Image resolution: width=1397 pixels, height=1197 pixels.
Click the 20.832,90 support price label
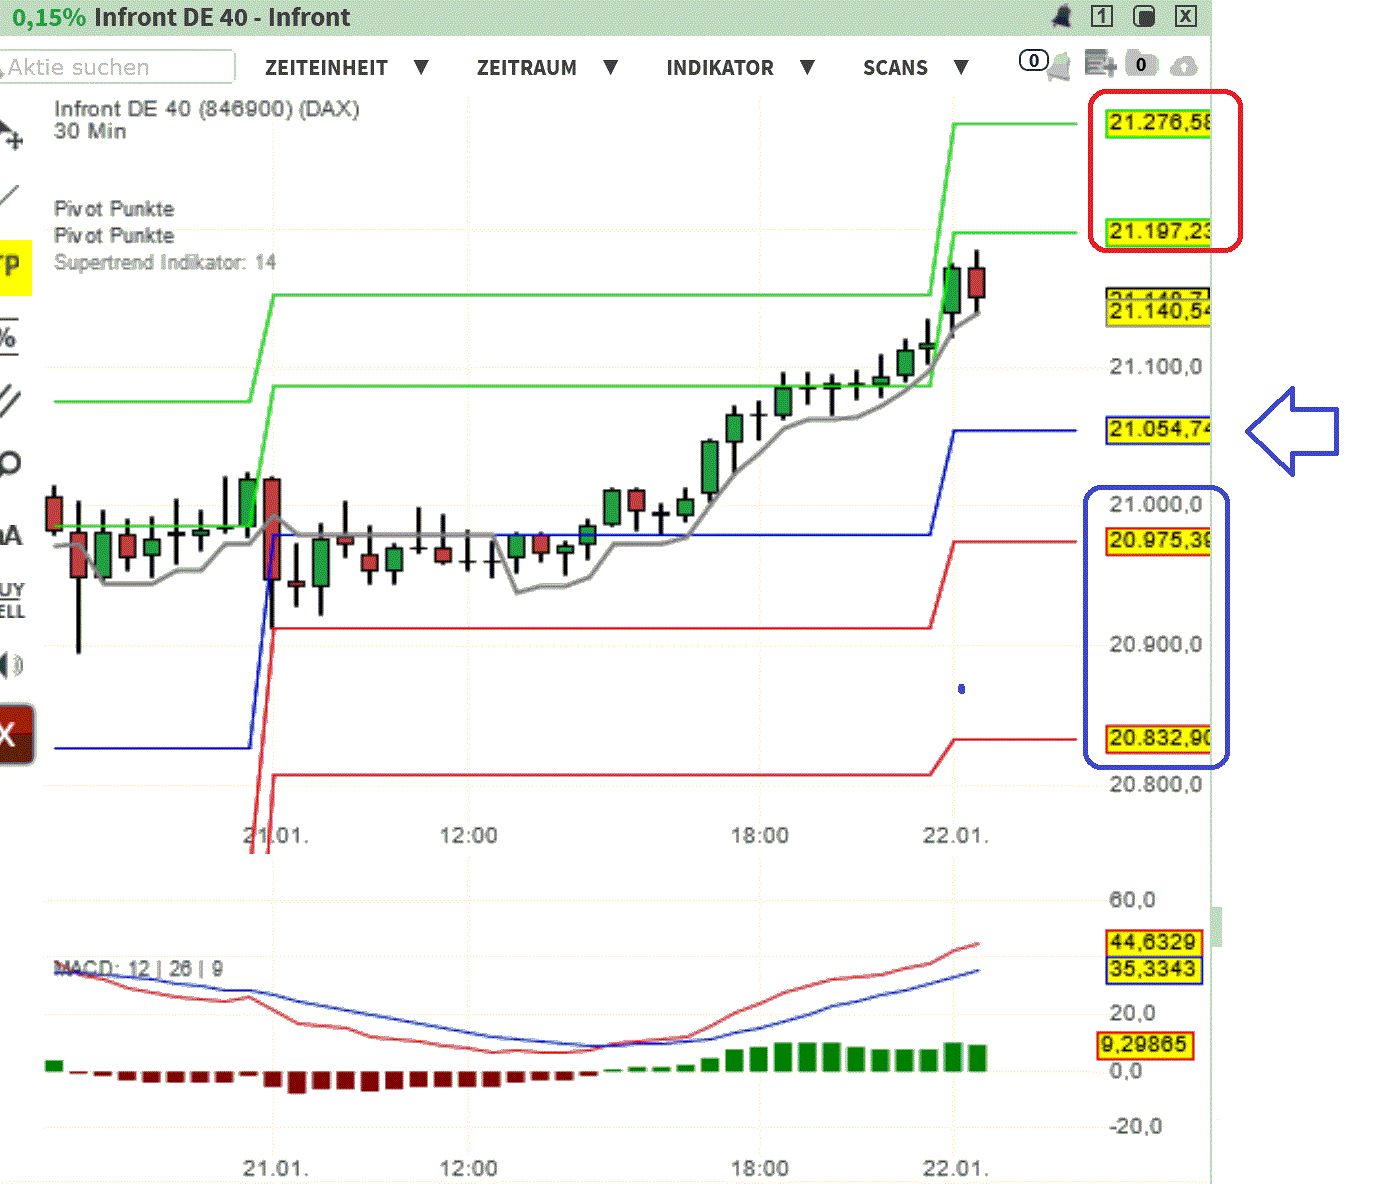(x=1159, y=739)
